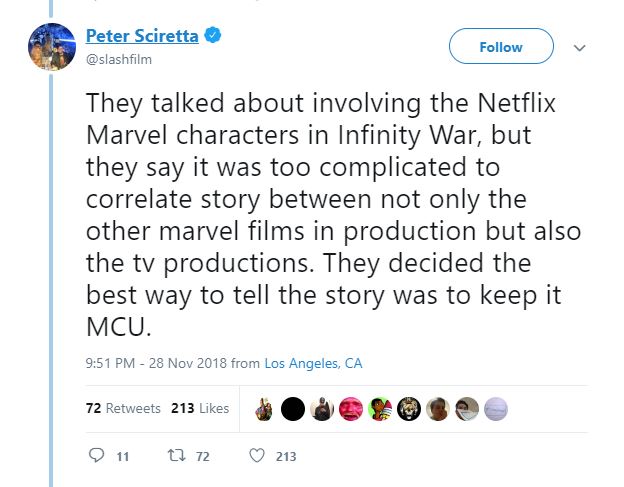
Task: Click the first liker avatar in the row
Action: [263, 408]
